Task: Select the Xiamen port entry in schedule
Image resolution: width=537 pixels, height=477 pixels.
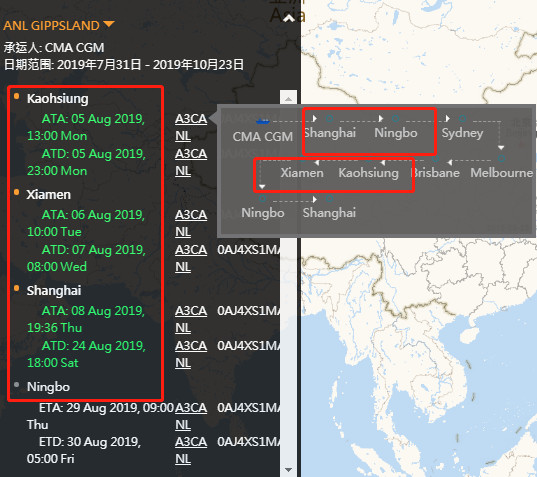Action: [x=49, y=194]
